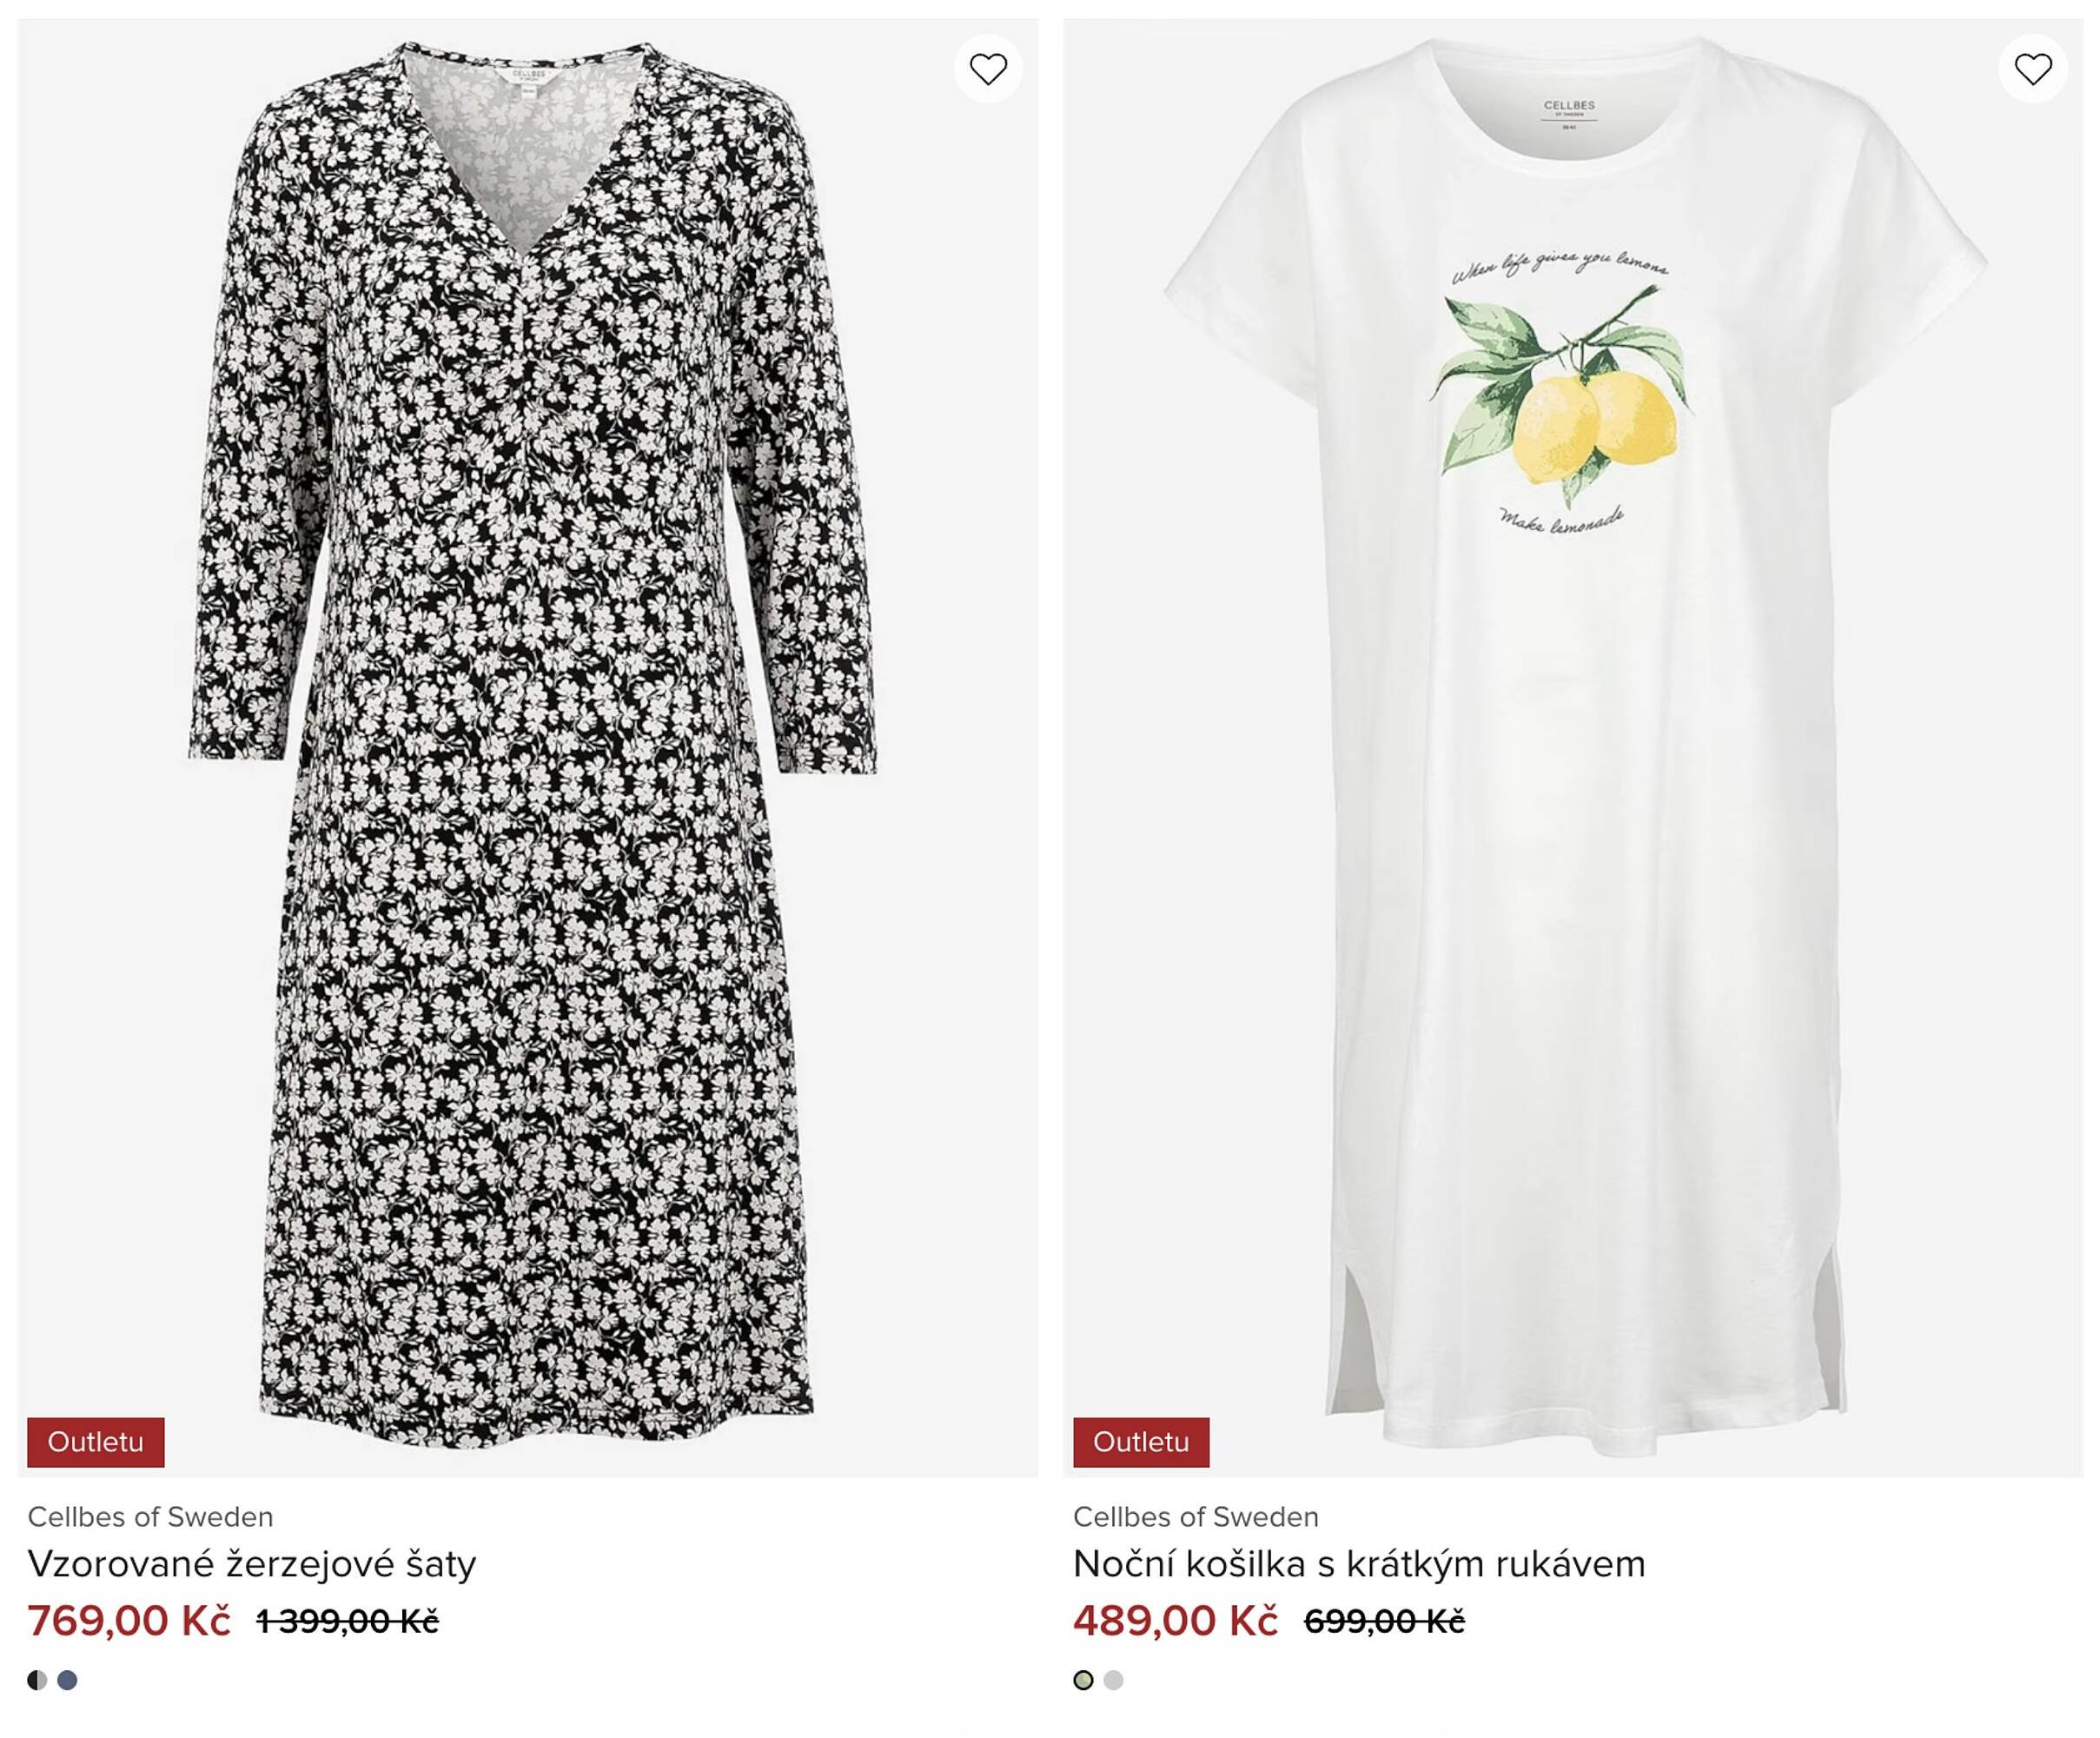The width and height of the screenshot is (2100, 1738).
Task: Select the black-and-white swatch for the dress
Action: tap(37, 1680)
